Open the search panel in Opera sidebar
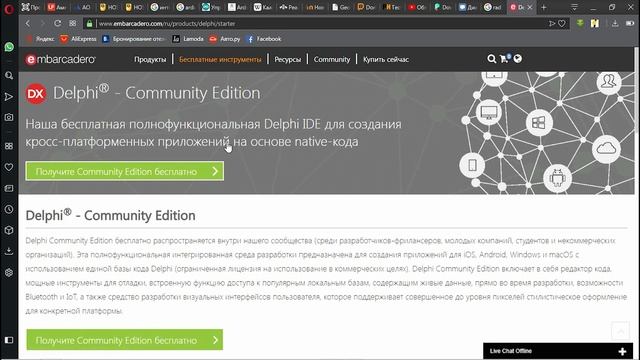The image size is (640, 360). pos(9,76)
